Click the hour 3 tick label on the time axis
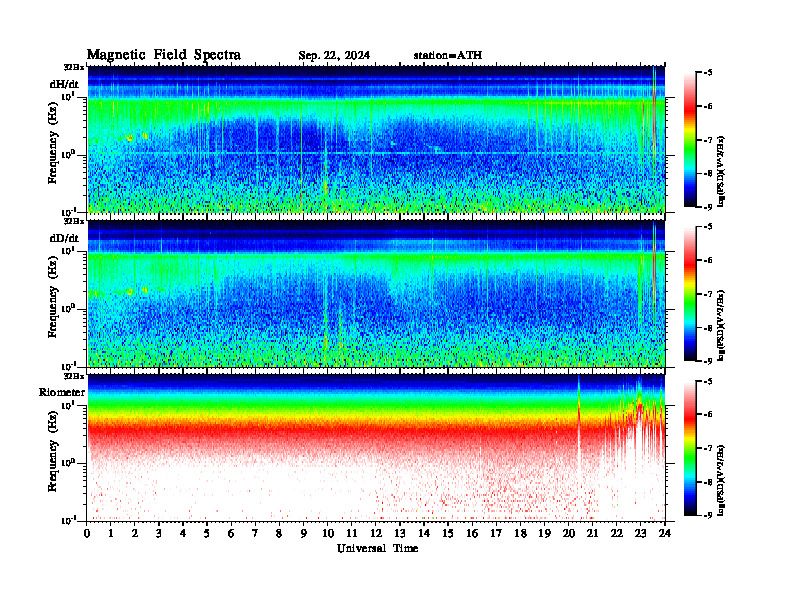 (159, 533)
